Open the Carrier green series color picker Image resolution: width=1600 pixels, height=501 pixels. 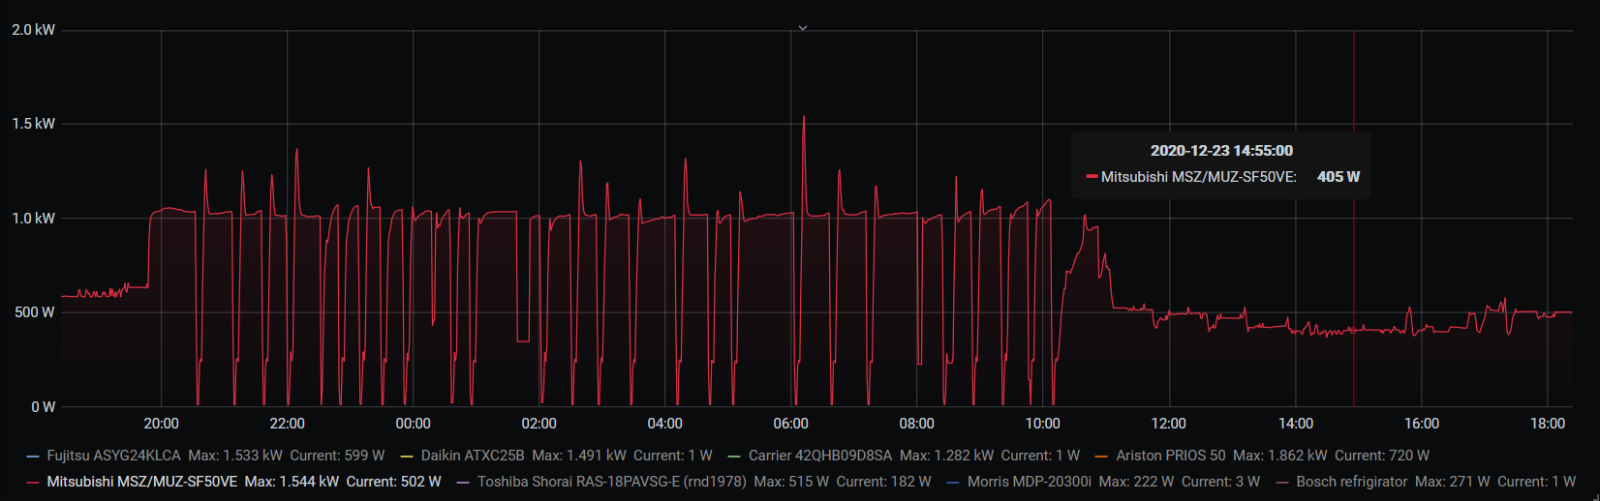(735, 456)
